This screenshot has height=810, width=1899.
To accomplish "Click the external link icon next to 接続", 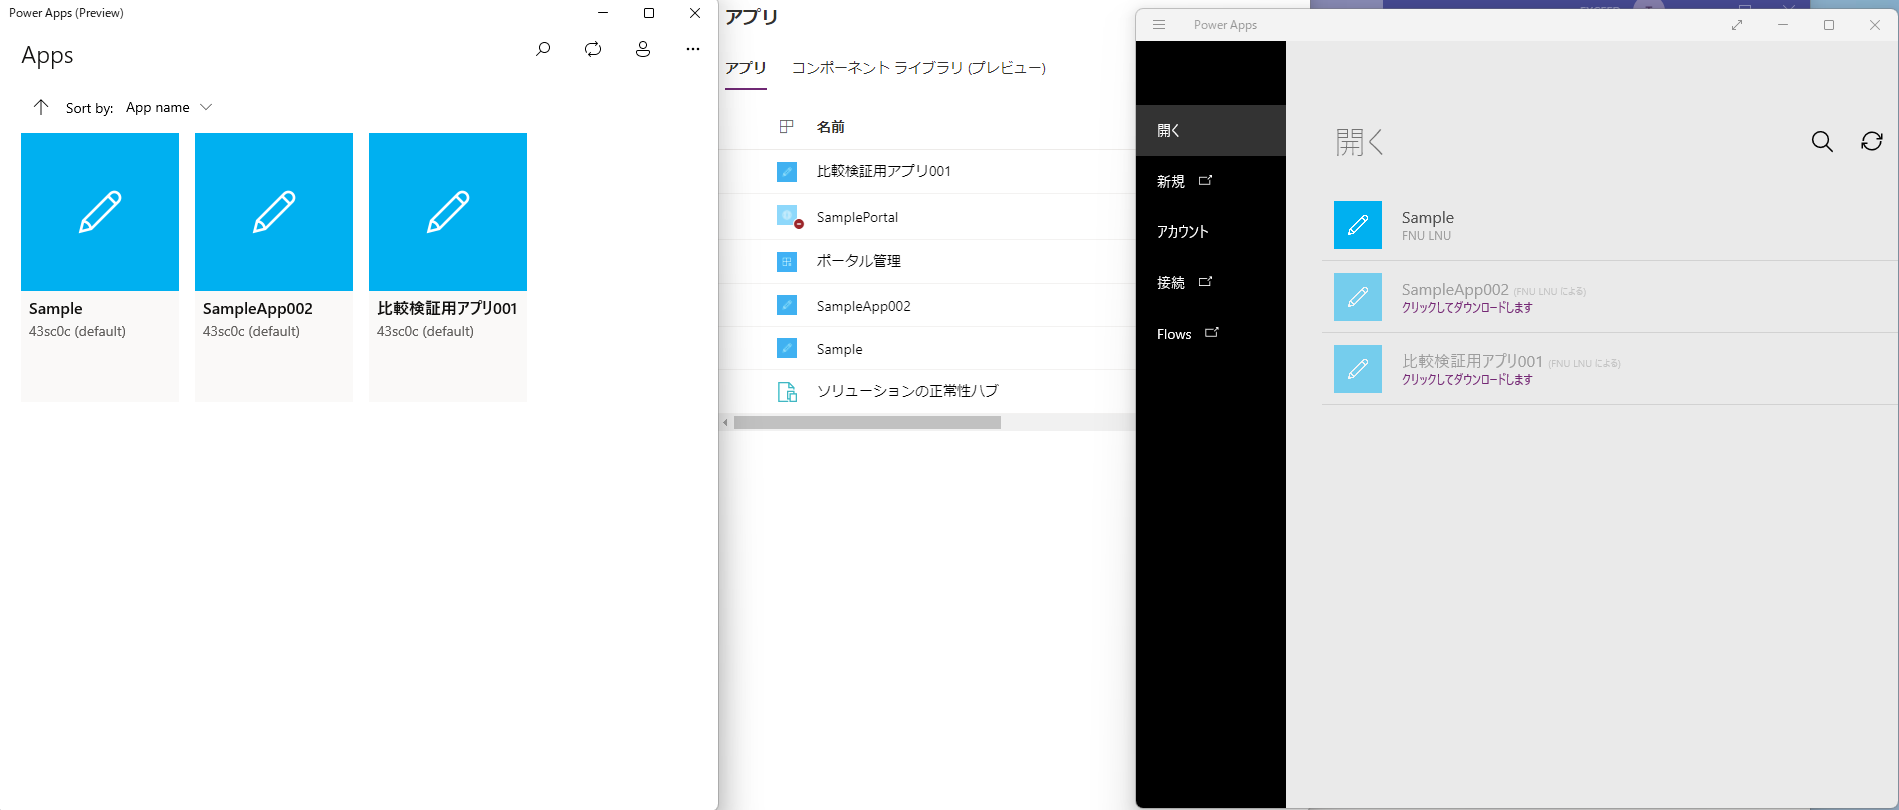I will click(1205, 281).
